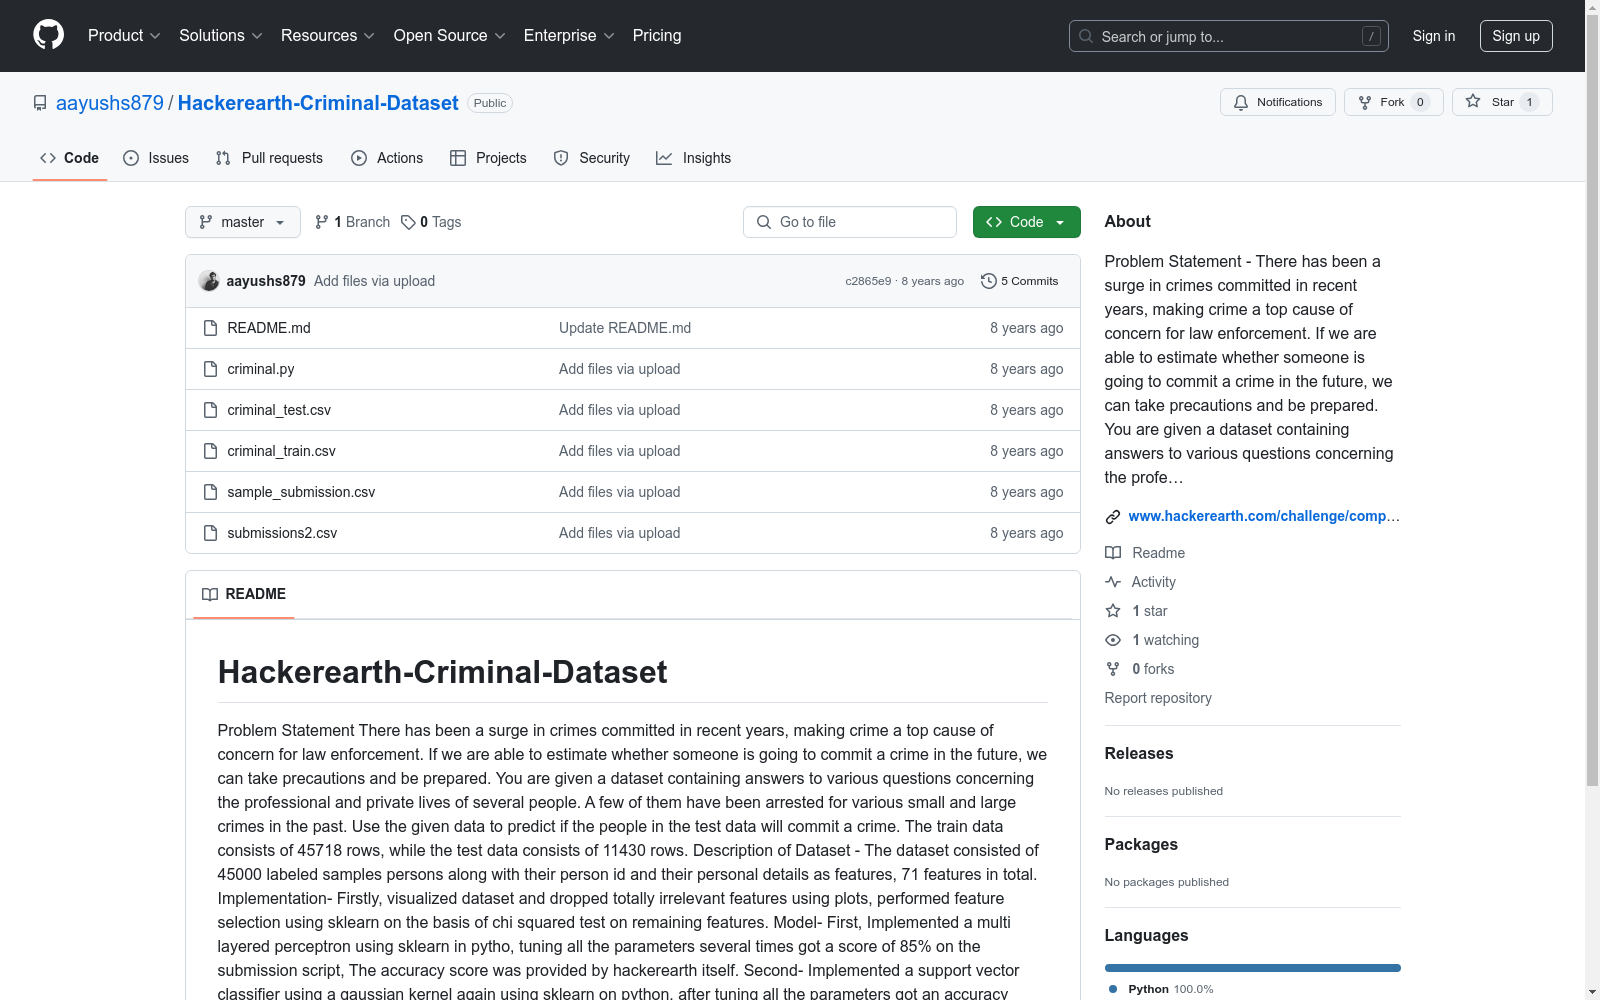Click the eye icon beside '1 watching'
Viewport: 1600px width, 1000px height.
point(1113,640)
